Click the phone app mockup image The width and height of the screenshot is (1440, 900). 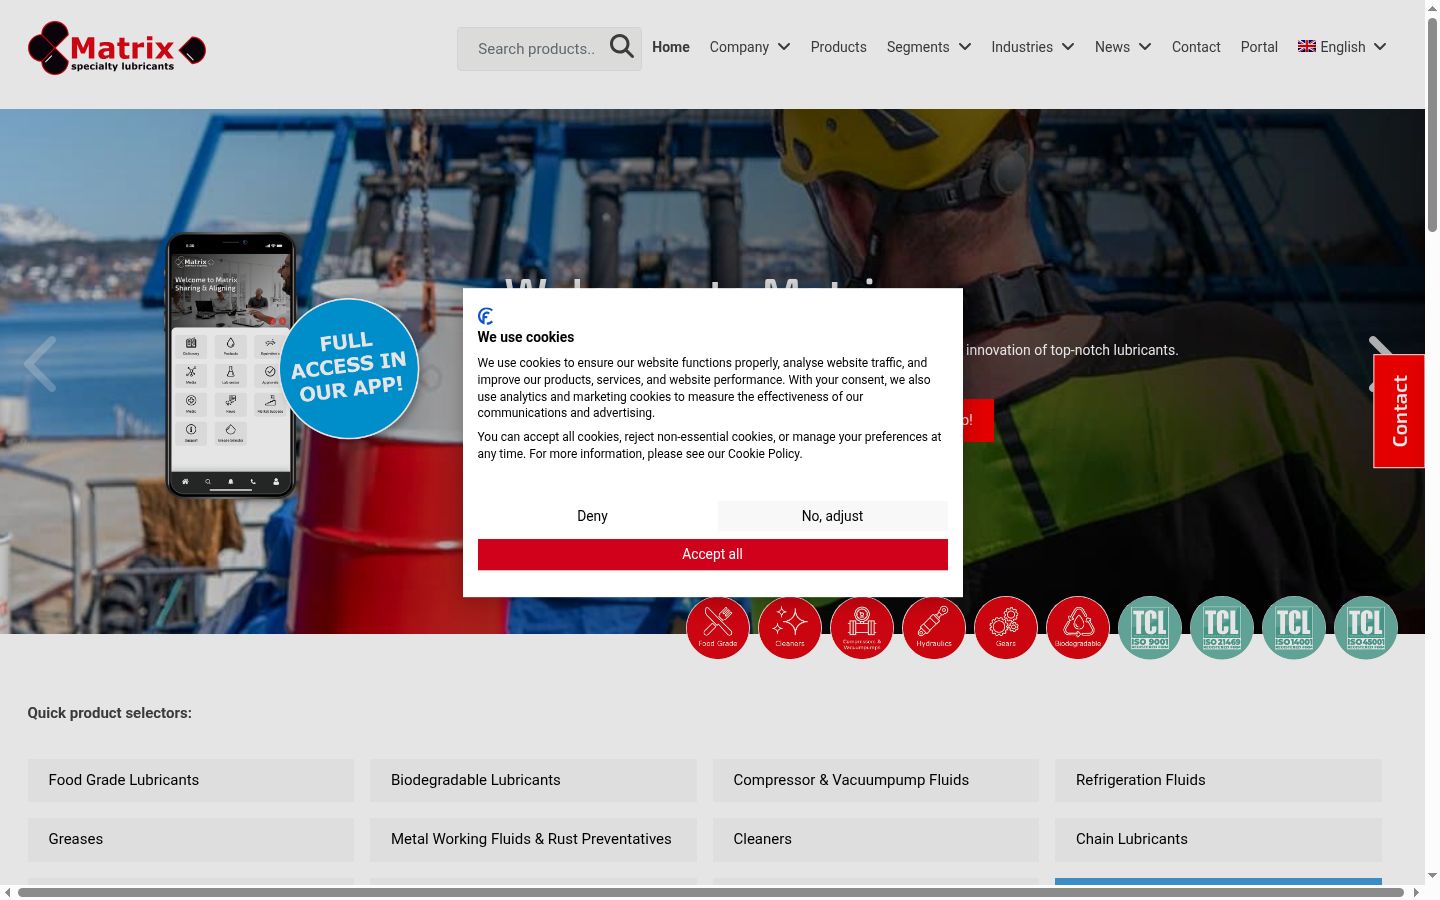231,365
